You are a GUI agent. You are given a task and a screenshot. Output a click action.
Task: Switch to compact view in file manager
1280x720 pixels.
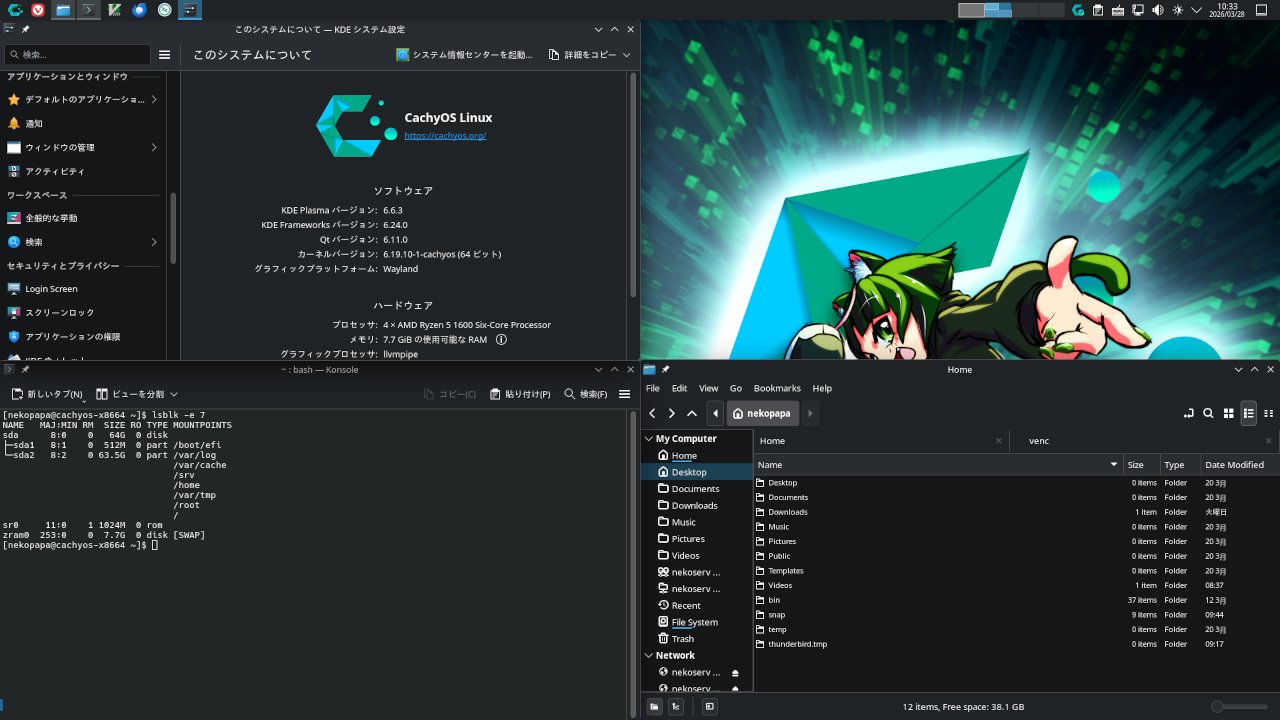pos(1269,413)
